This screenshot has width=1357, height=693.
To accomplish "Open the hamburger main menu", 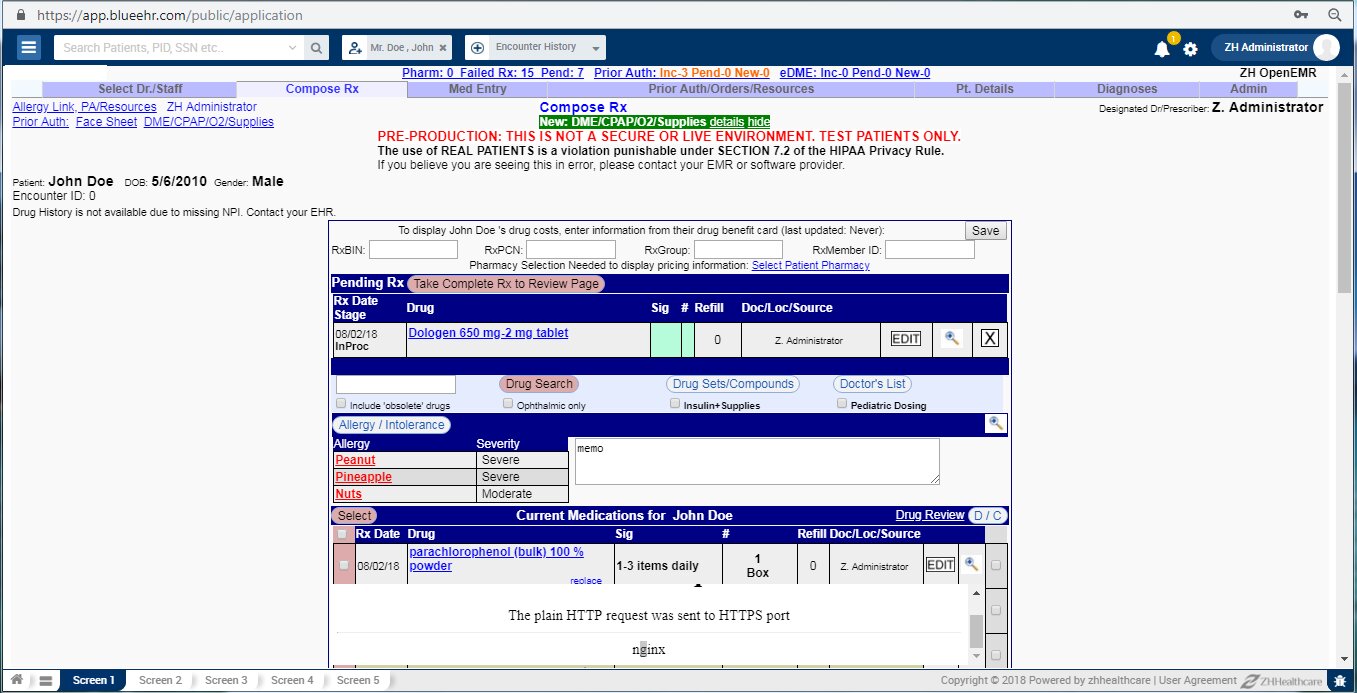I will pyautogui.click(x=28, y=47).
